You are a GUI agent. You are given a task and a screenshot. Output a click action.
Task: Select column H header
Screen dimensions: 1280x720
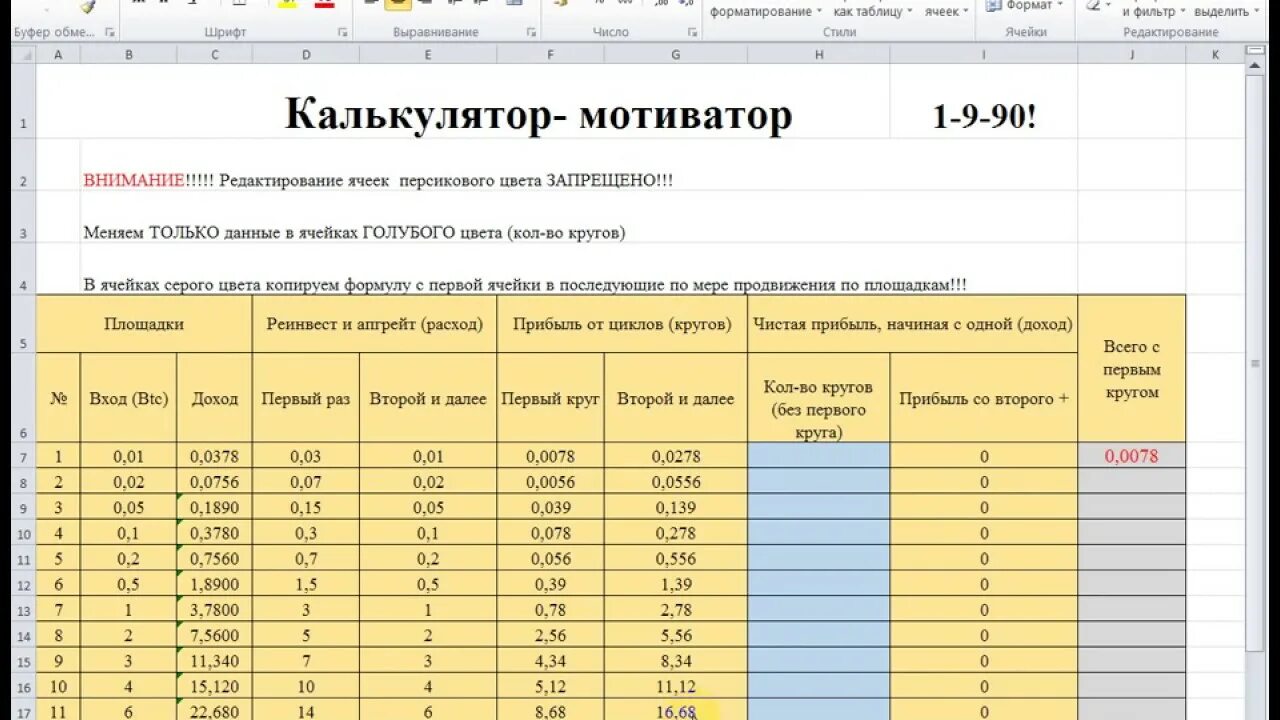819,55
